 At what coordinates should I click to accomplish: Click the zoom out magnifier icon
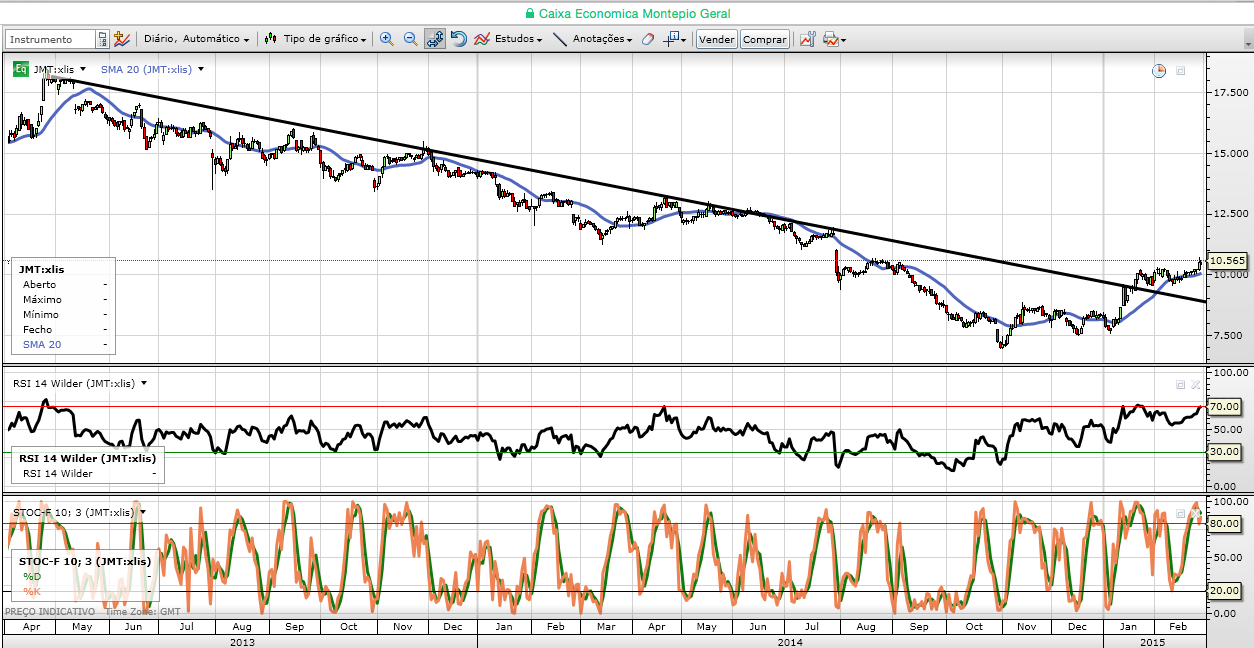point(411,39)
